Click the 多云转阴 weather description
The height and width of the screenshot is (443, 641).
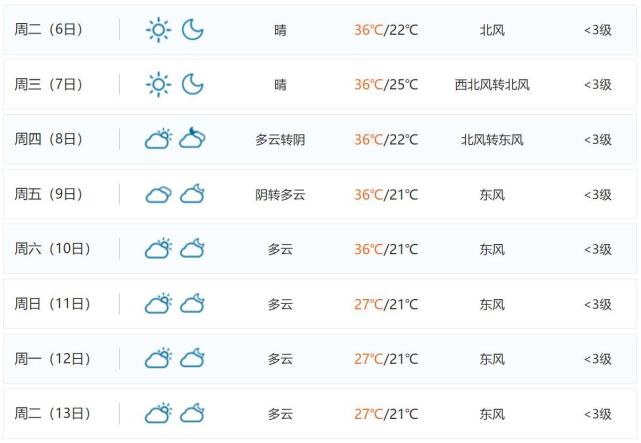(x=280, y=140)
